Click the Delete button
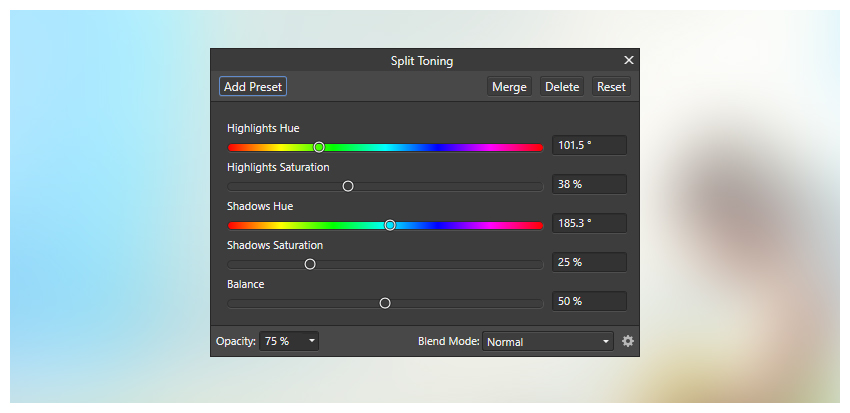This screenshot has height=413, width=850. click(x=562, y=87)
